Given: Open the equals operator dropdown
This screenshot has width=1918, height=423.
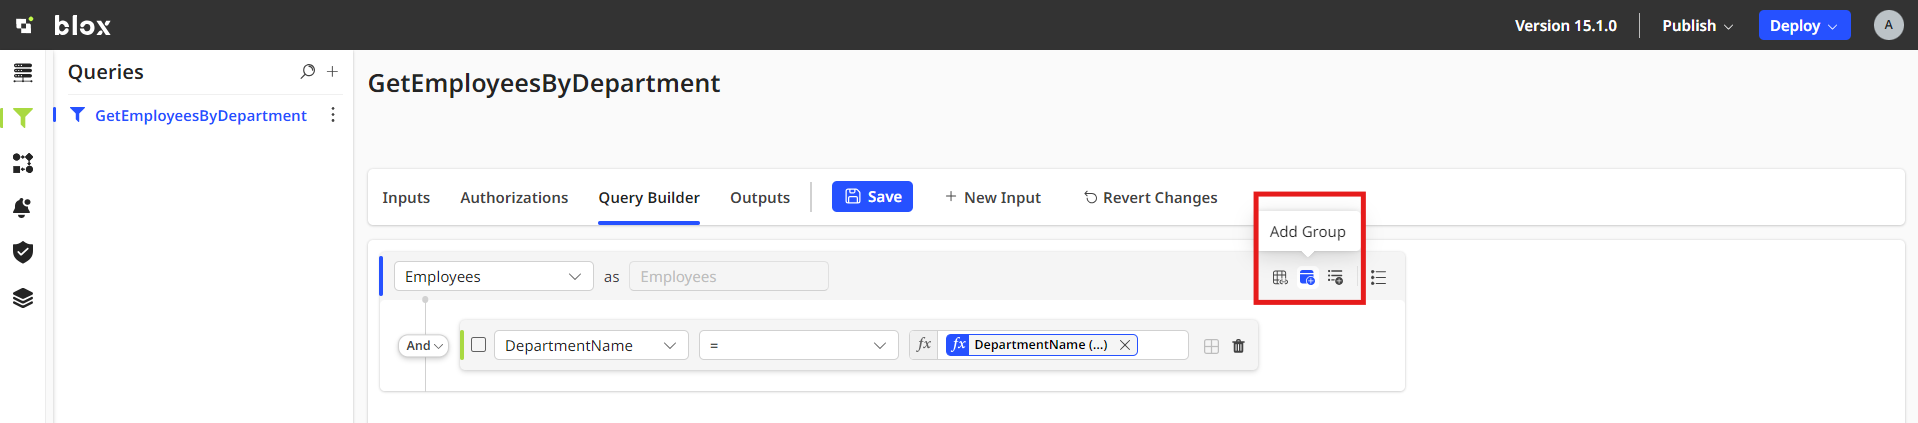Looking at the screenshot, I should pyautogui.click(x=797, y=346).
